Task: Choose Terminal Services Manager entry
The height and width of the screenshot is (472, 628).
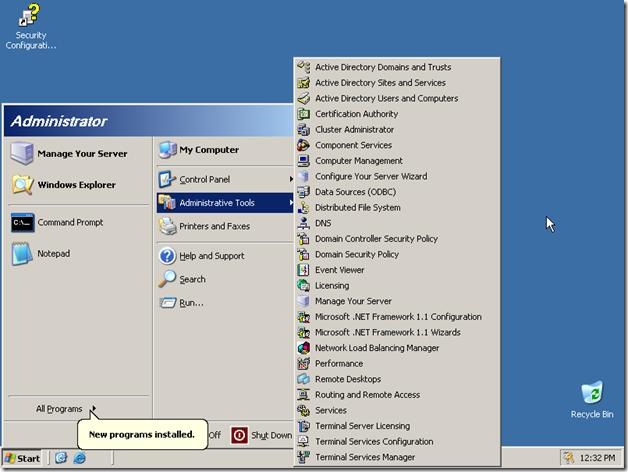Action: 364,457
